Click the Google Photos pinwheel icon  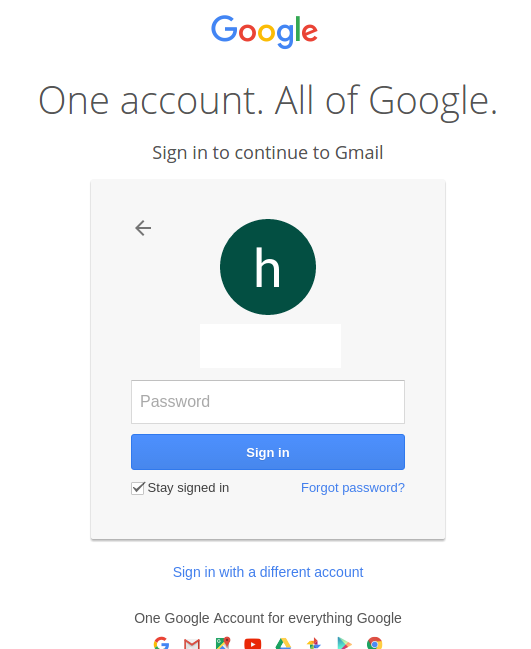point(314,643)
